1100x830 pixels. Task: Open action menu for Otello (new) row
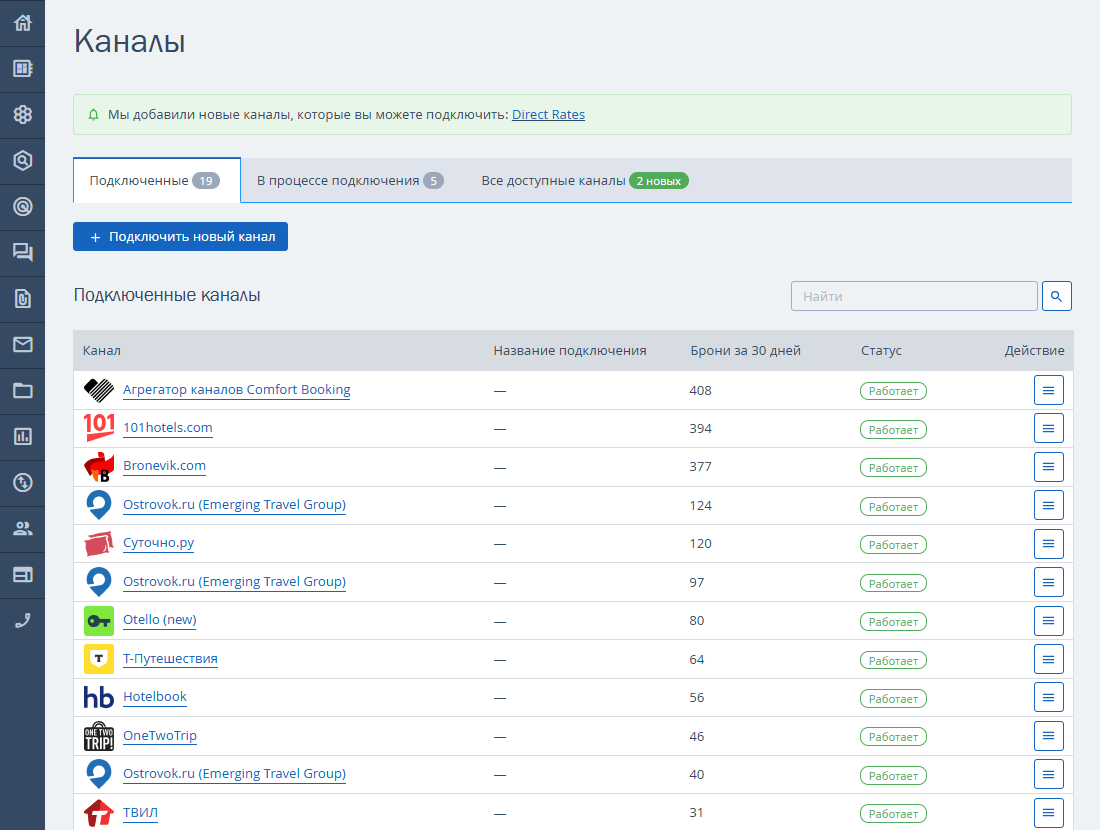1049,621
